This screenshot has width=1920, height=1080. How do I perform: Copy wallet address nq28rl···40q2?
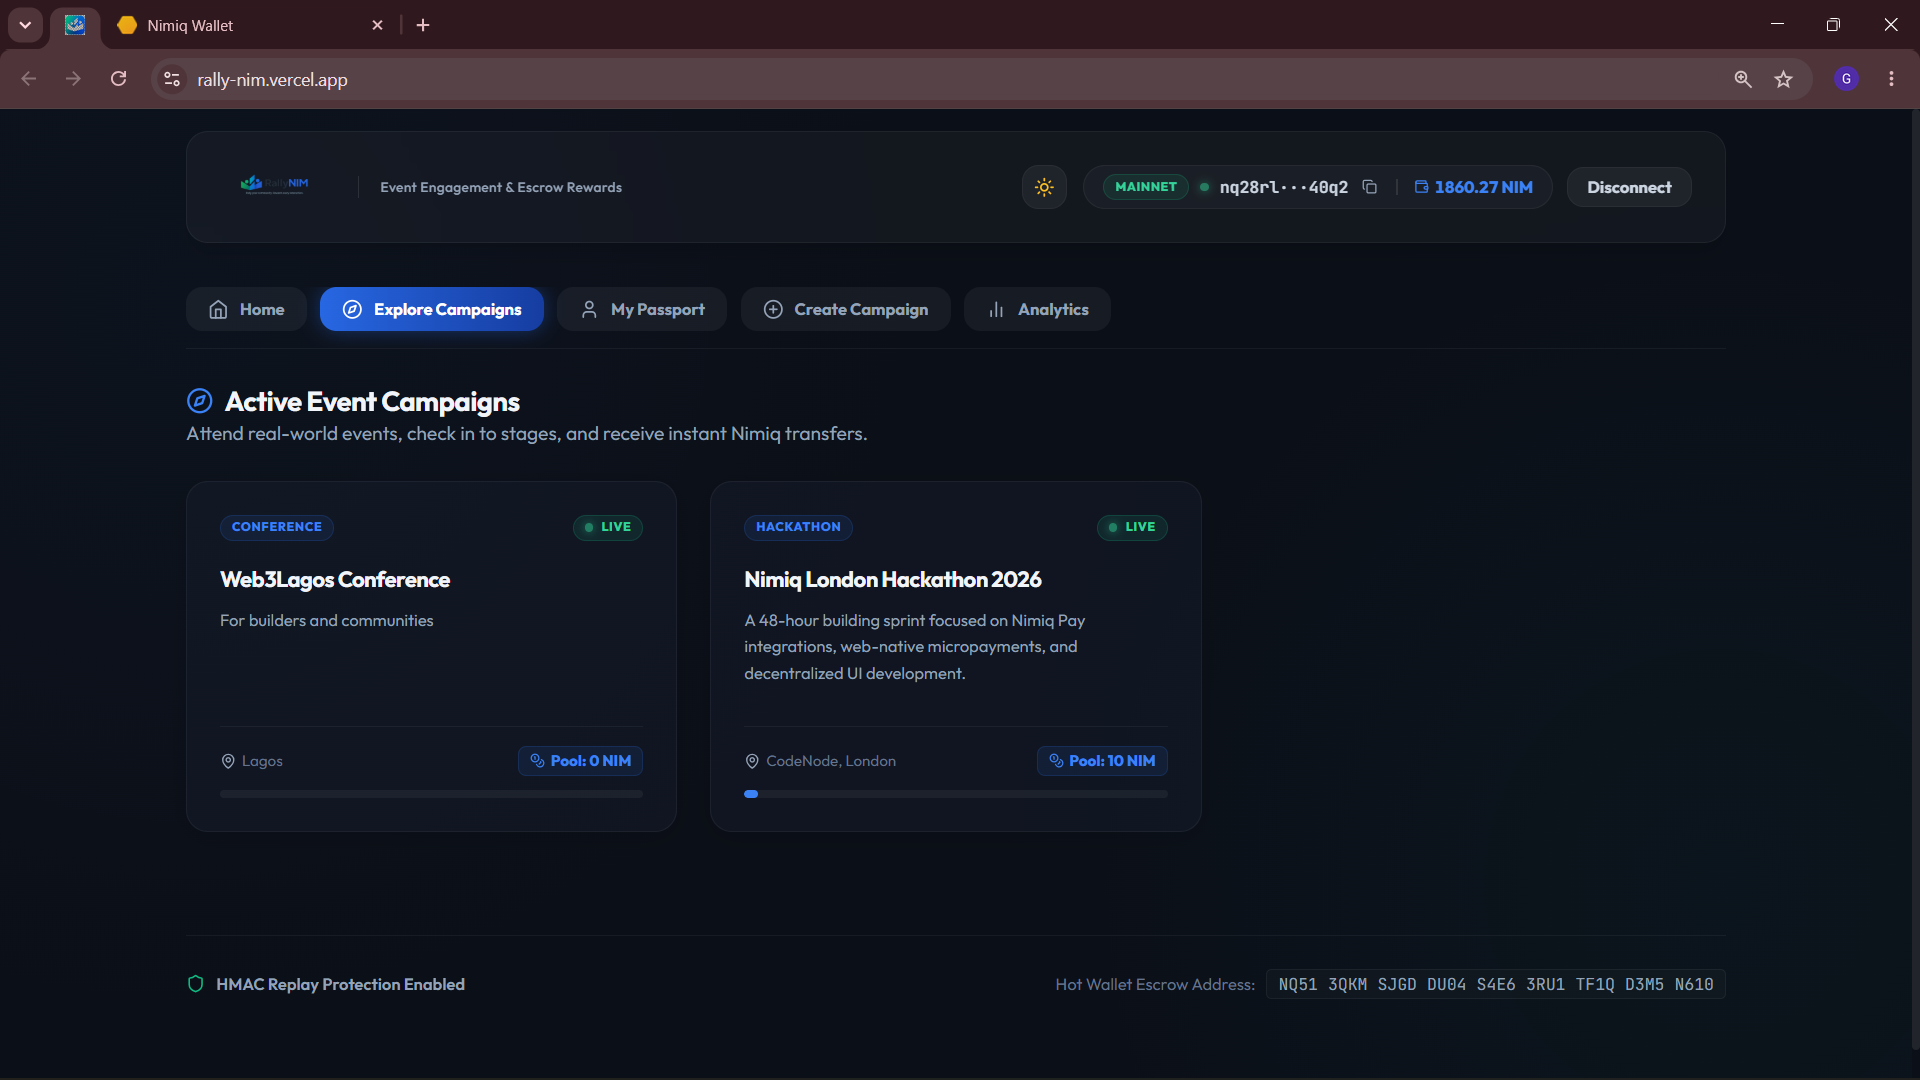pos(1370,187)
